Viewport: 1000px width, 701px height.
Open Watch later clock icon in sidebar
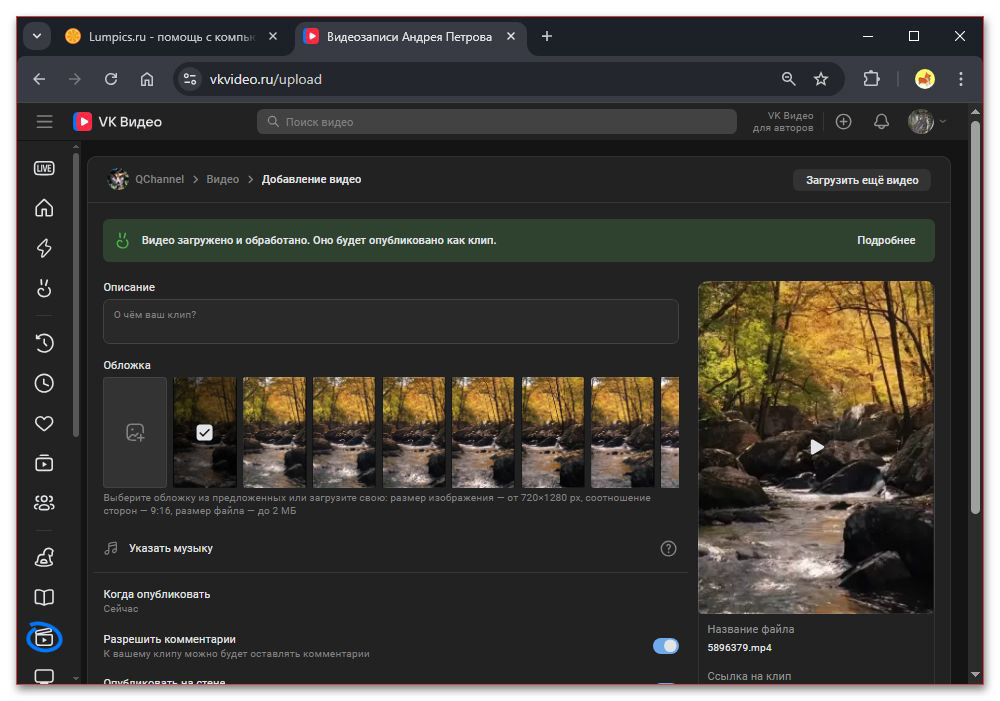44,383
